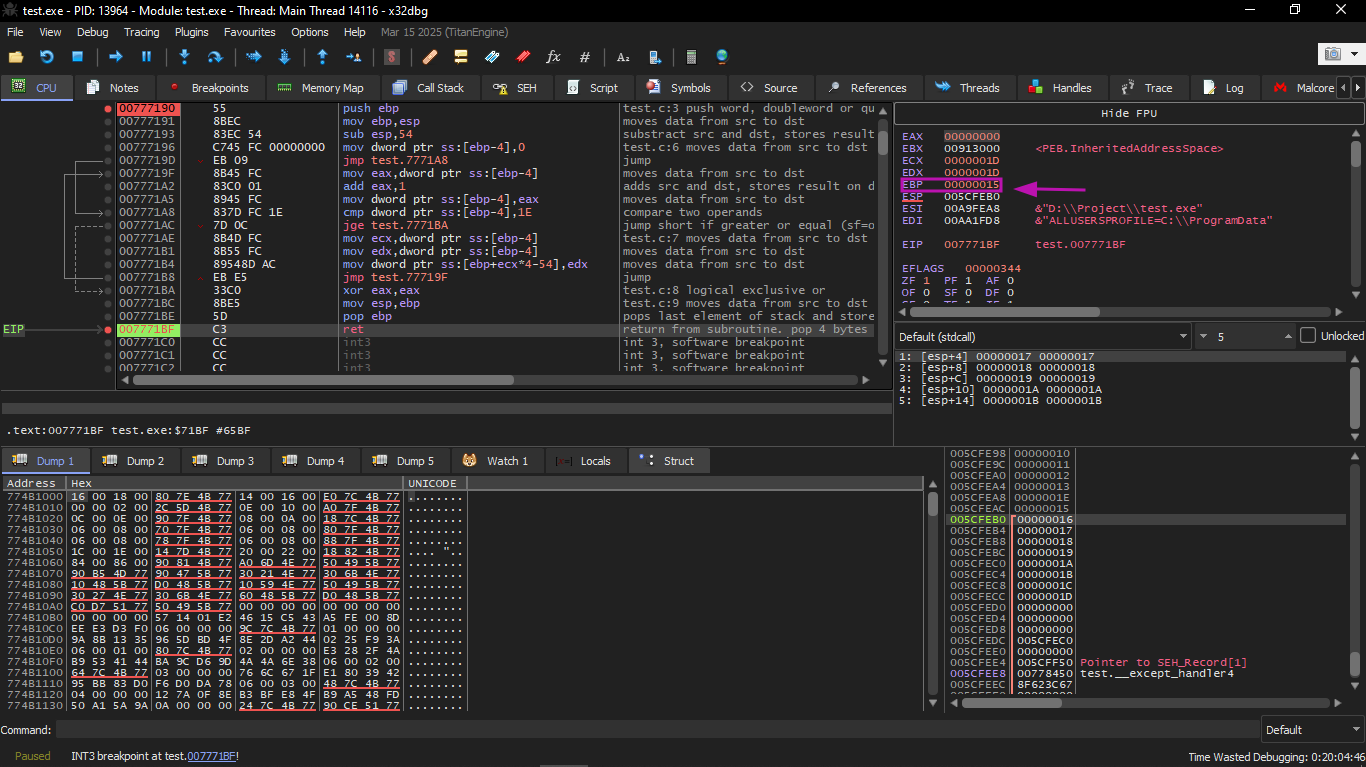1366x767 pixels.
Task: Toggle breakpoint dot at address 007771BA
Action: [108, 290]
